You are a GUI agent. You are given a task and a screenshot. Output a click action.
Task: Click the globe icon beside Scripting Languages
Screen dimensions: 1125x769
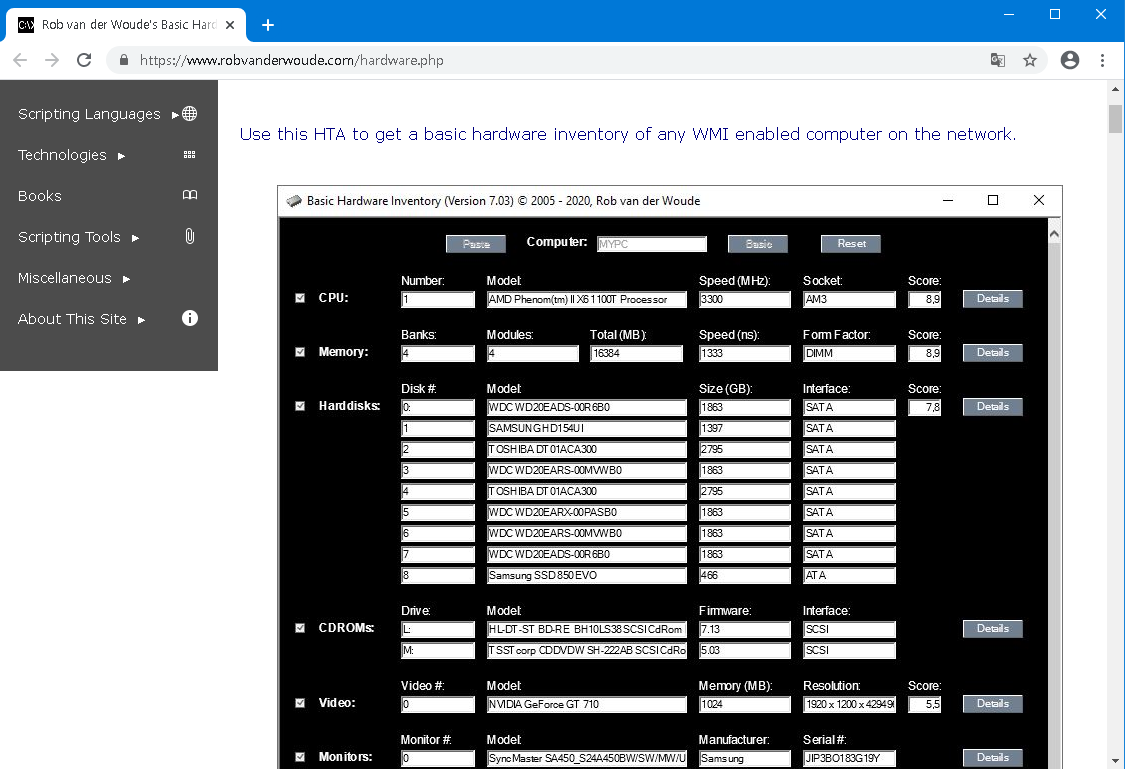[189, 113]
